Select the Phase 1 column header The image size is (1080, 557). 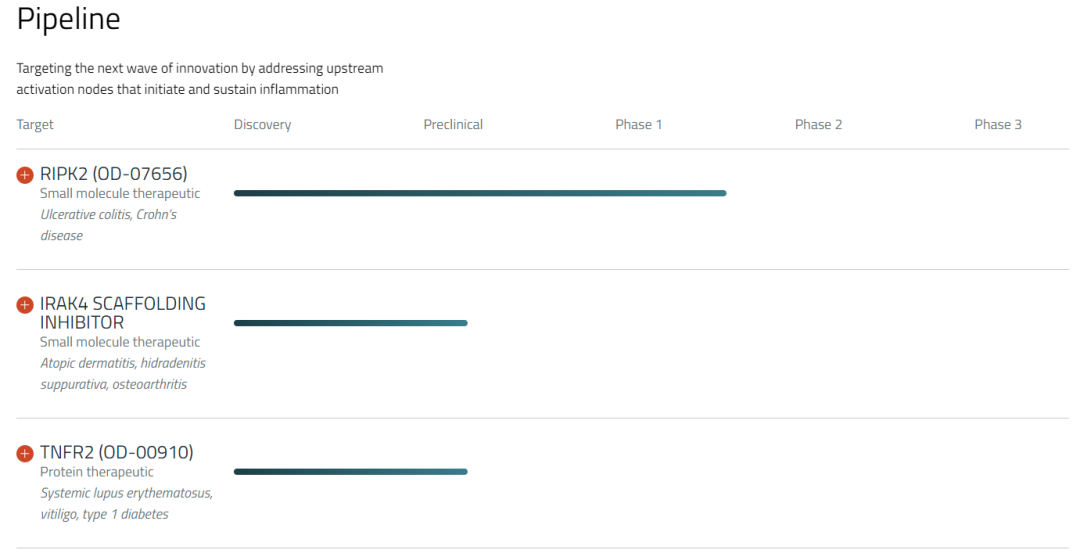coord(638,125)
